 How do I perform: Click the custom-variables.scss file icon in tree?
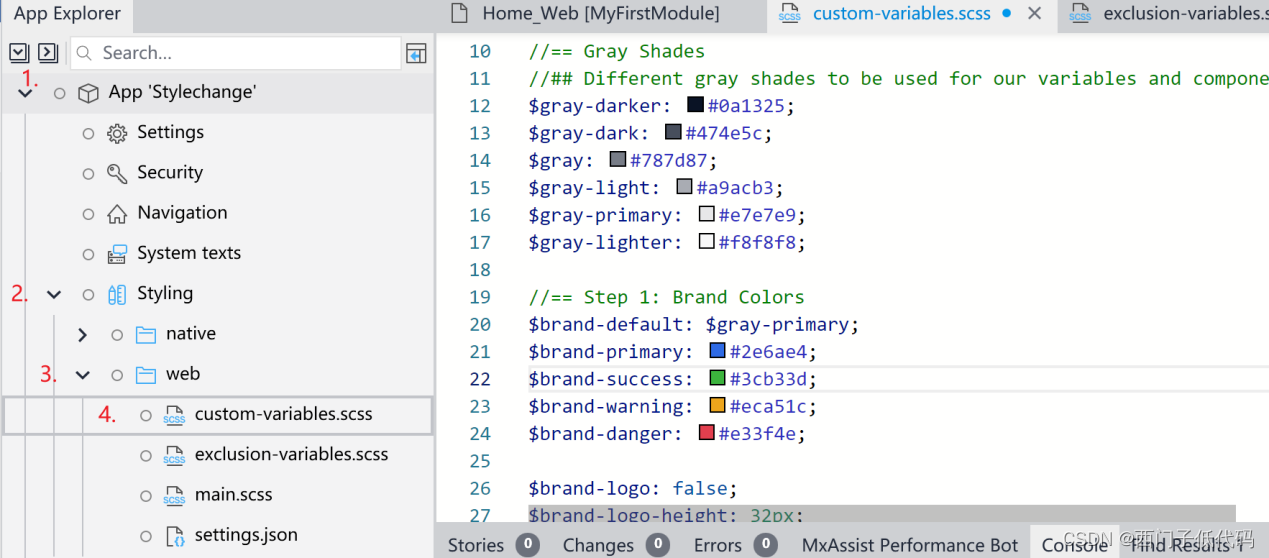[174, 415]
